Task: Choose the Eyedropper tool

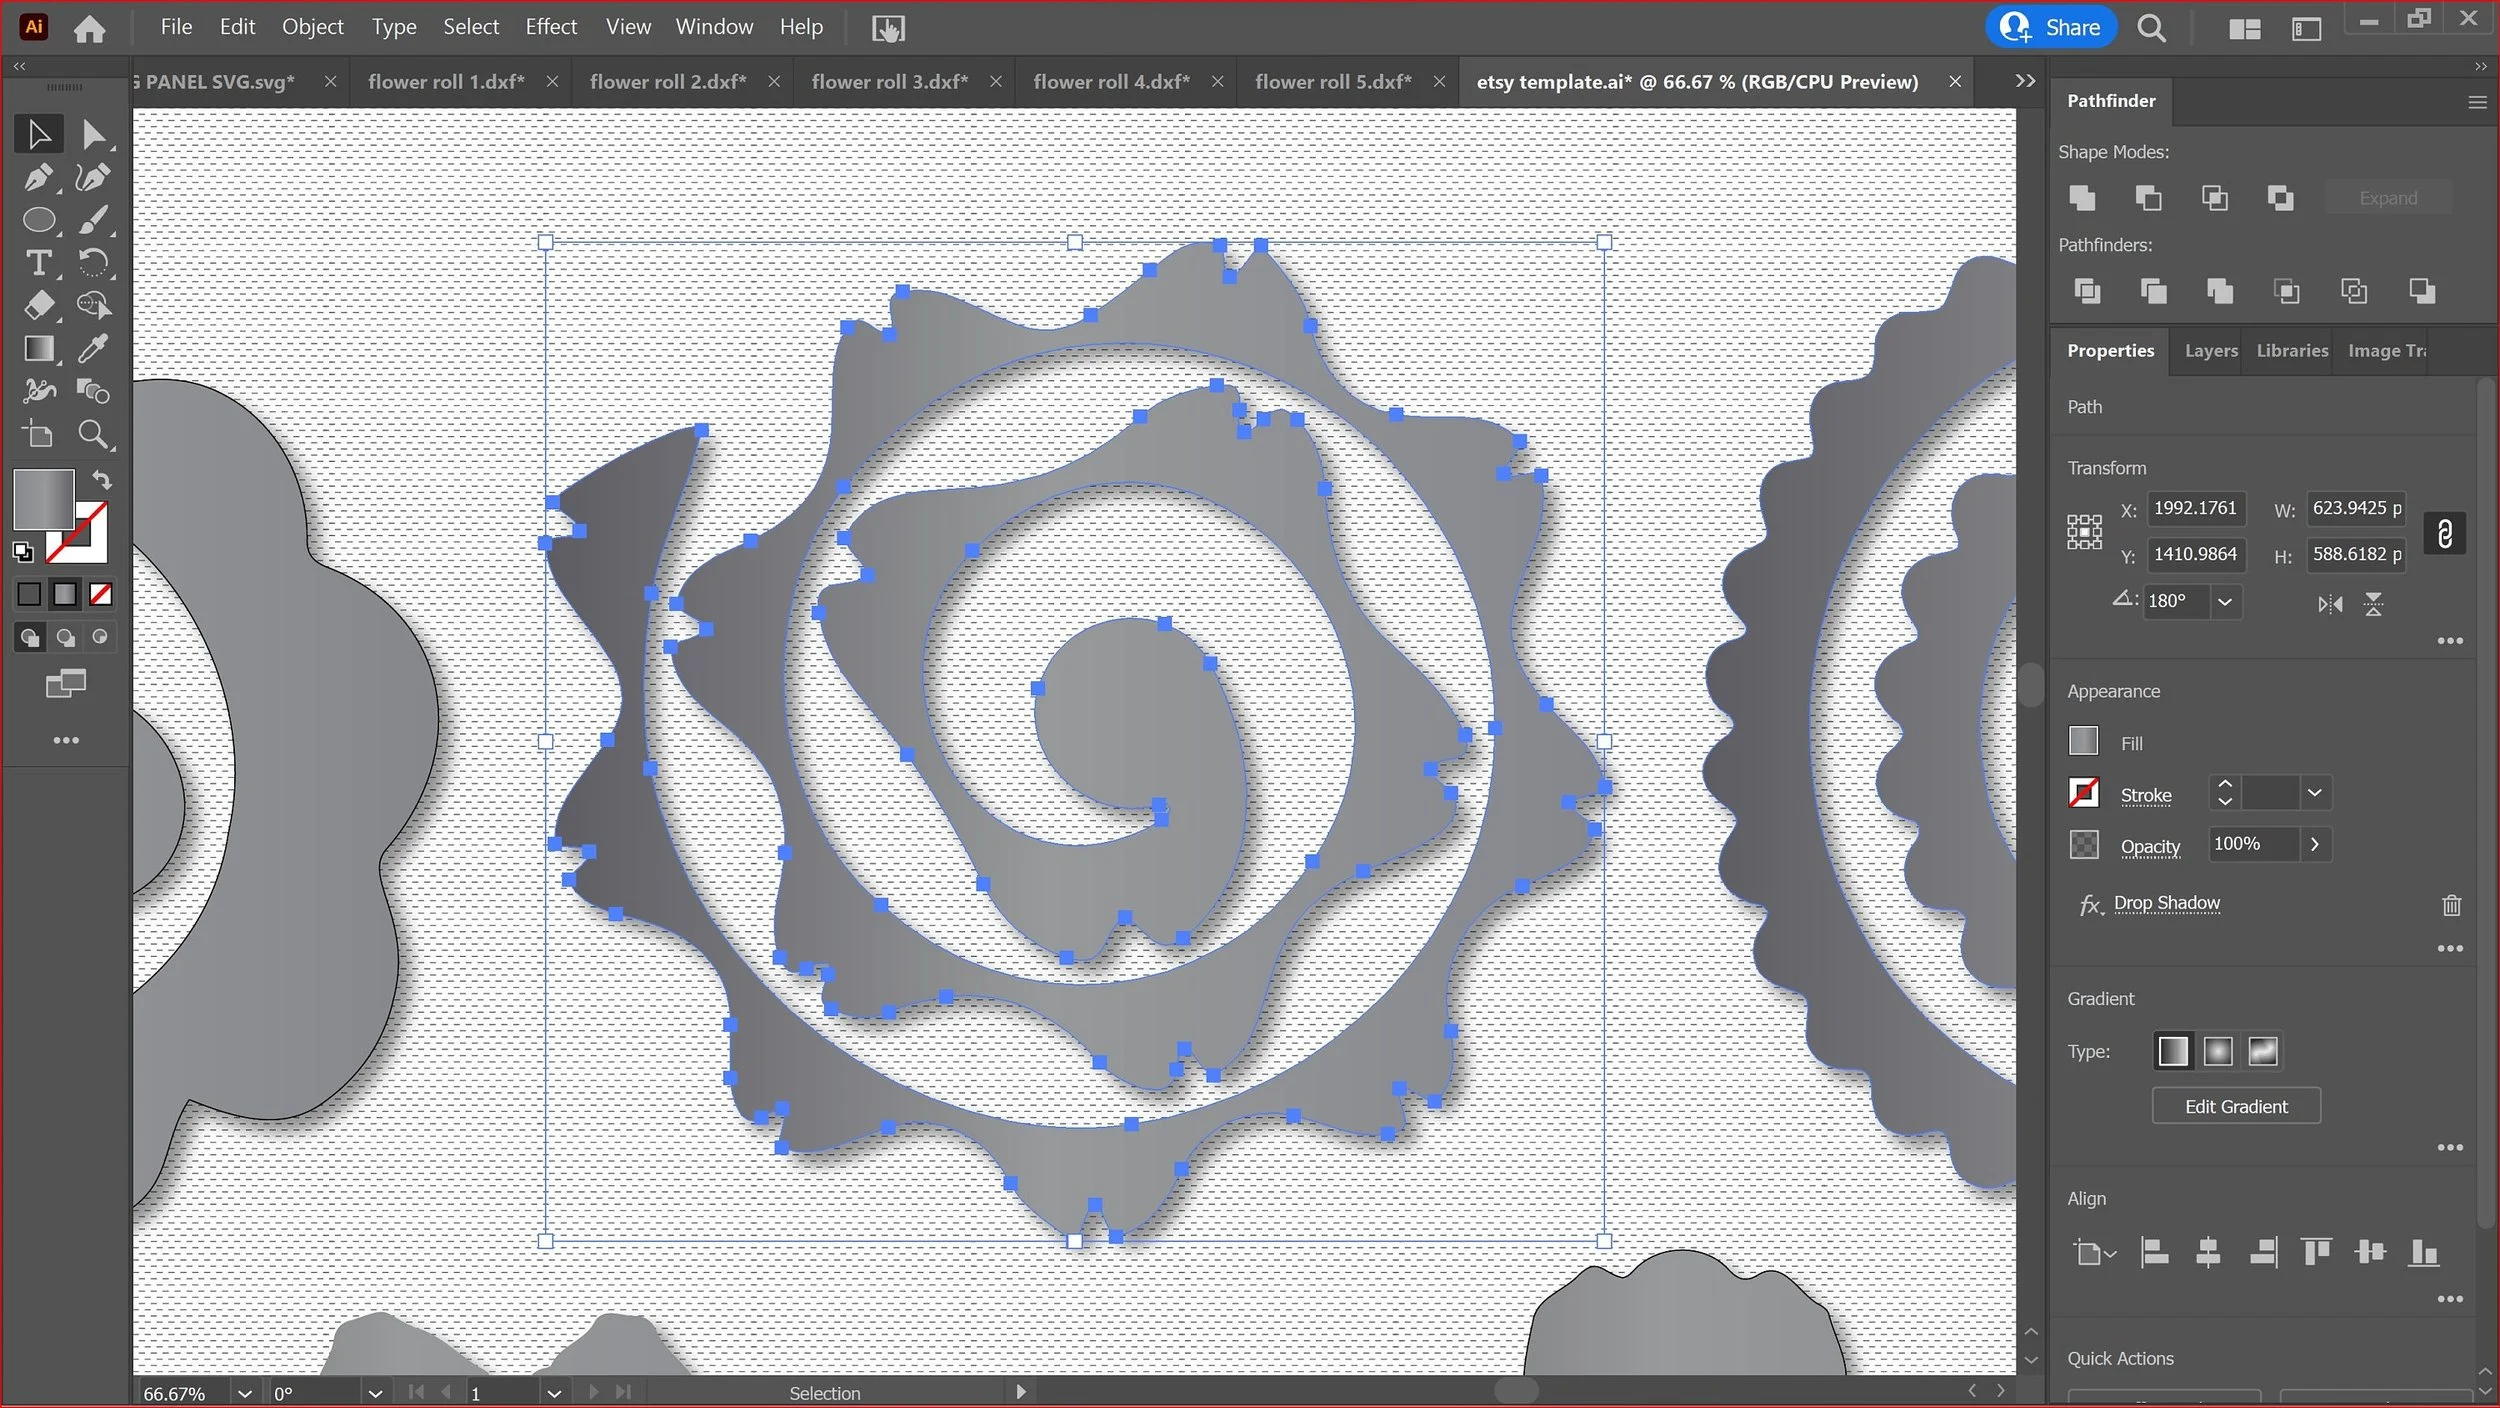Action: [x=93, y=348]
